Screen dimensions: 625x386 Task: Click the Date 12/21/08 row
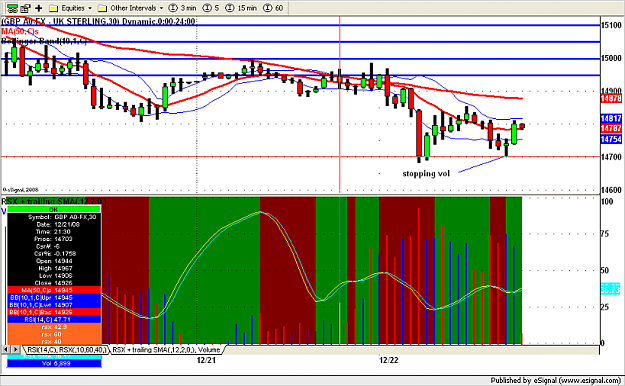[x=54, y=225]
